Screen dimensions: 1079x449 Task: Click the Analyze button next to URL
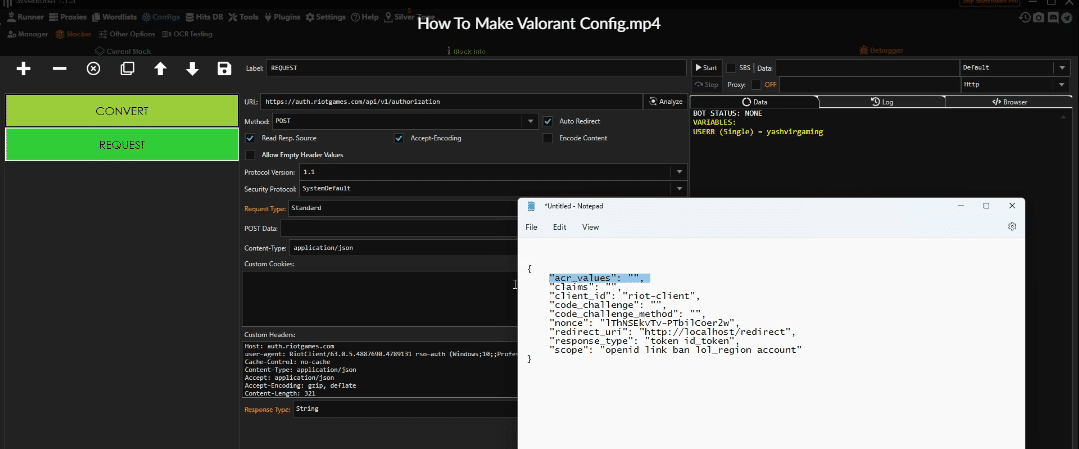(665, 101)
